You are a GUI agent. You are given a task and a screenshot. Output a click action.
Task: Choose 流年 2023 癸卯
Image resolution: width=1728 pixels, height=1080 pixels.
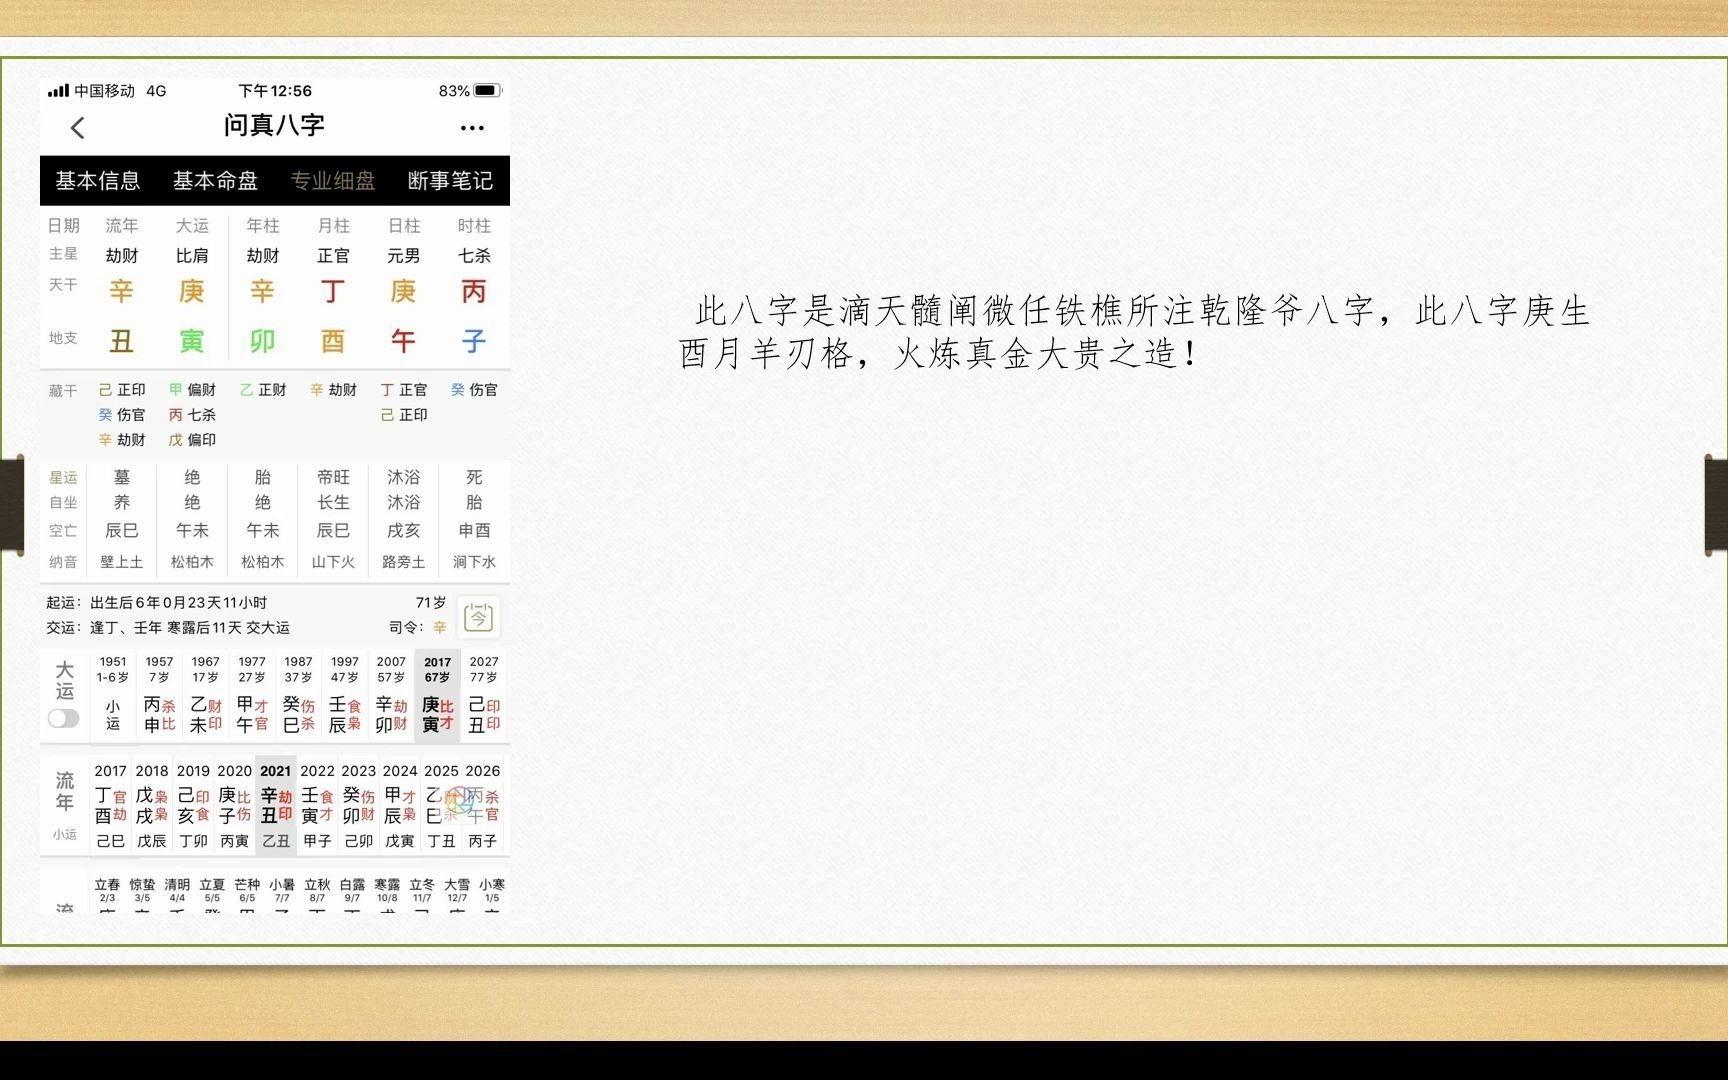pos(358,806)
